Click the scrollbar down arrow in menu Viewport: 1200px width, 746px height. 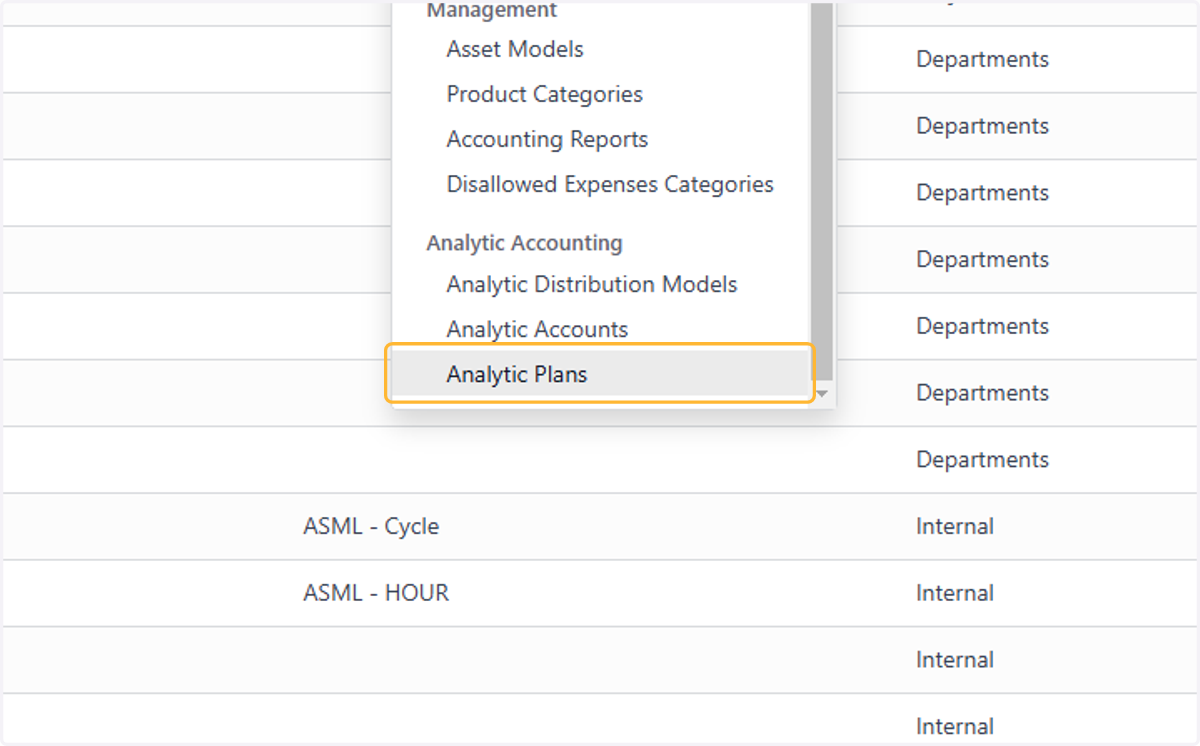click(822, 395)
